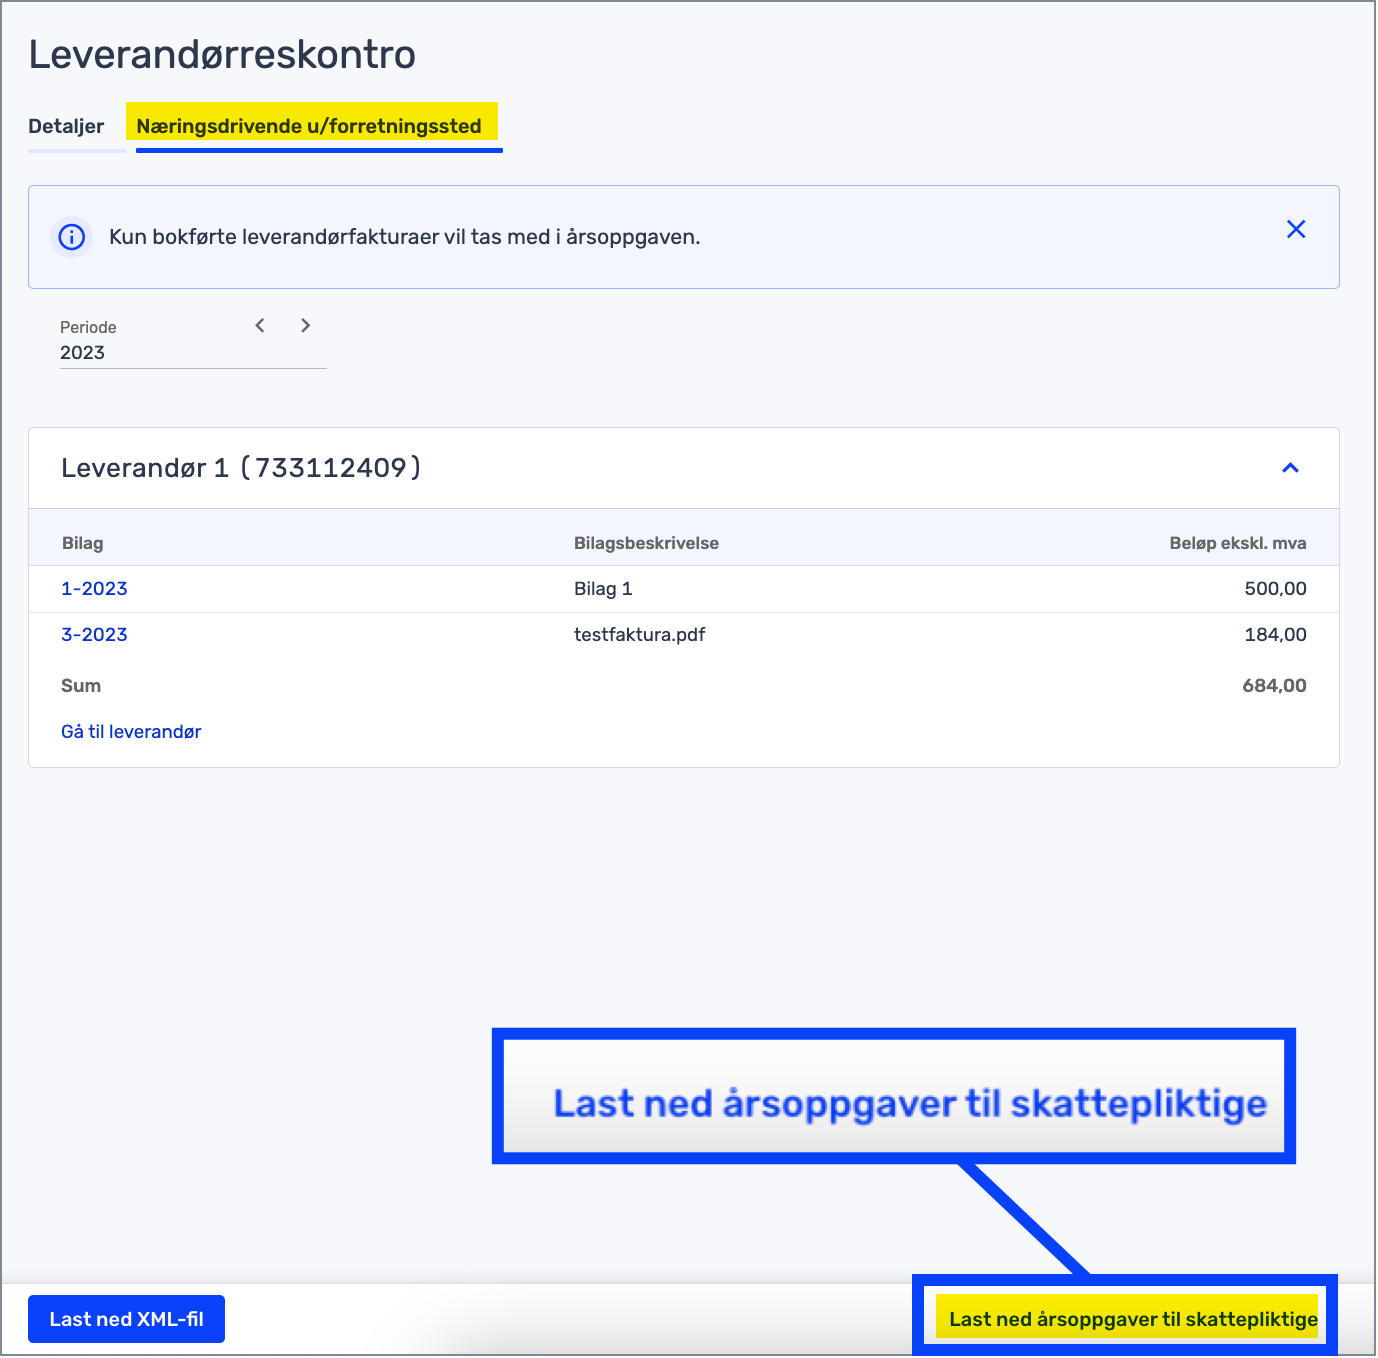
Task: Click the Bilag column header
Action: coord(82,543)
